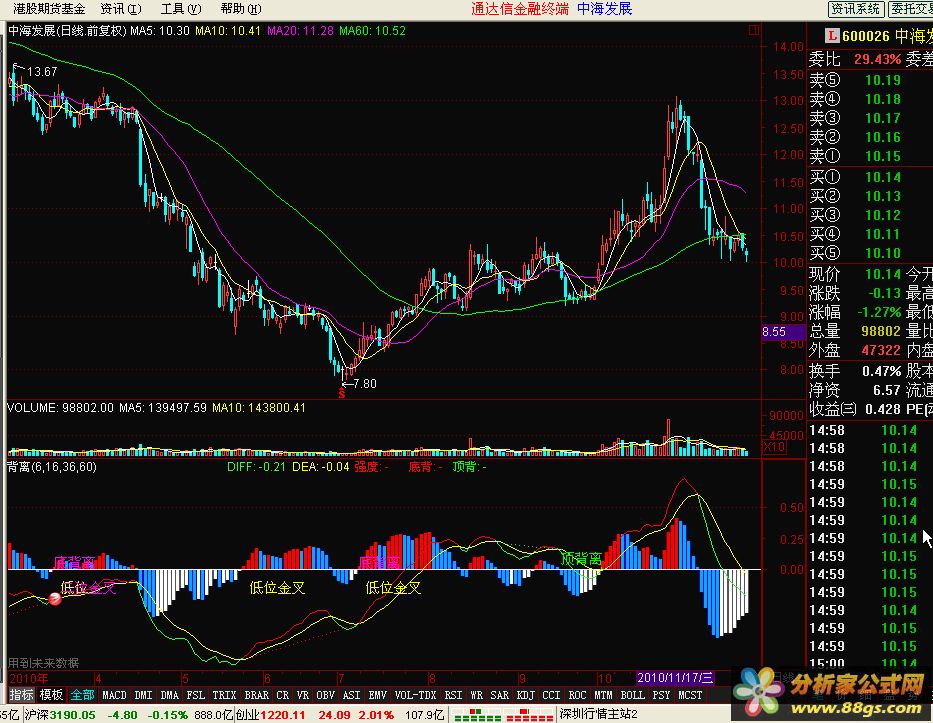Click the 深圳行情主站2 server status
This screenshot has width=933, height=723.
click(599, 714)
